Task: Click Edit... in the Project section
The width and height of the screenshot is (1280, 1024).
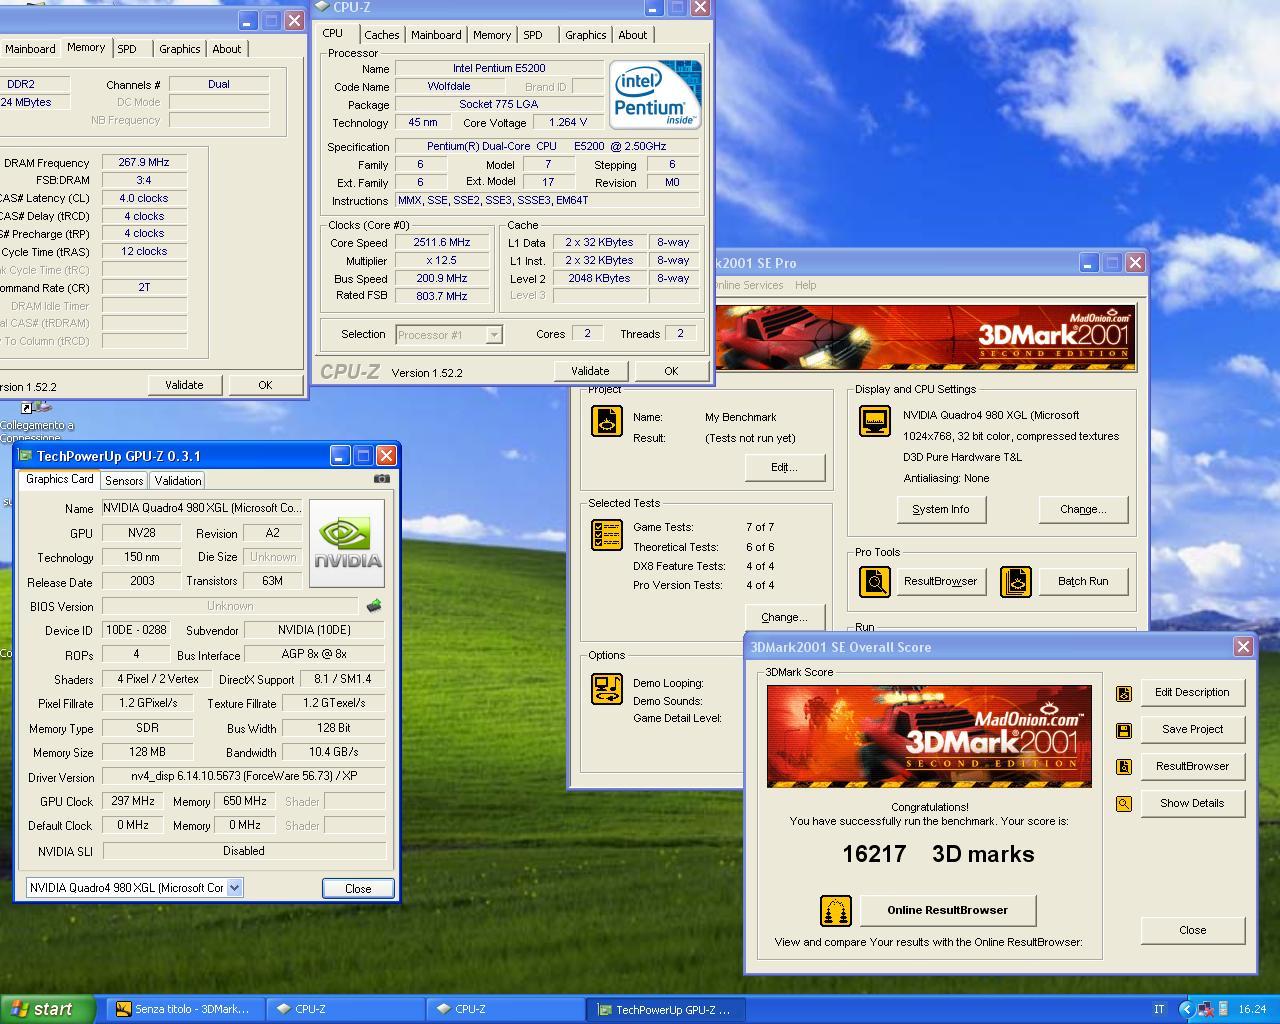Action: click(x=784, y=467)
